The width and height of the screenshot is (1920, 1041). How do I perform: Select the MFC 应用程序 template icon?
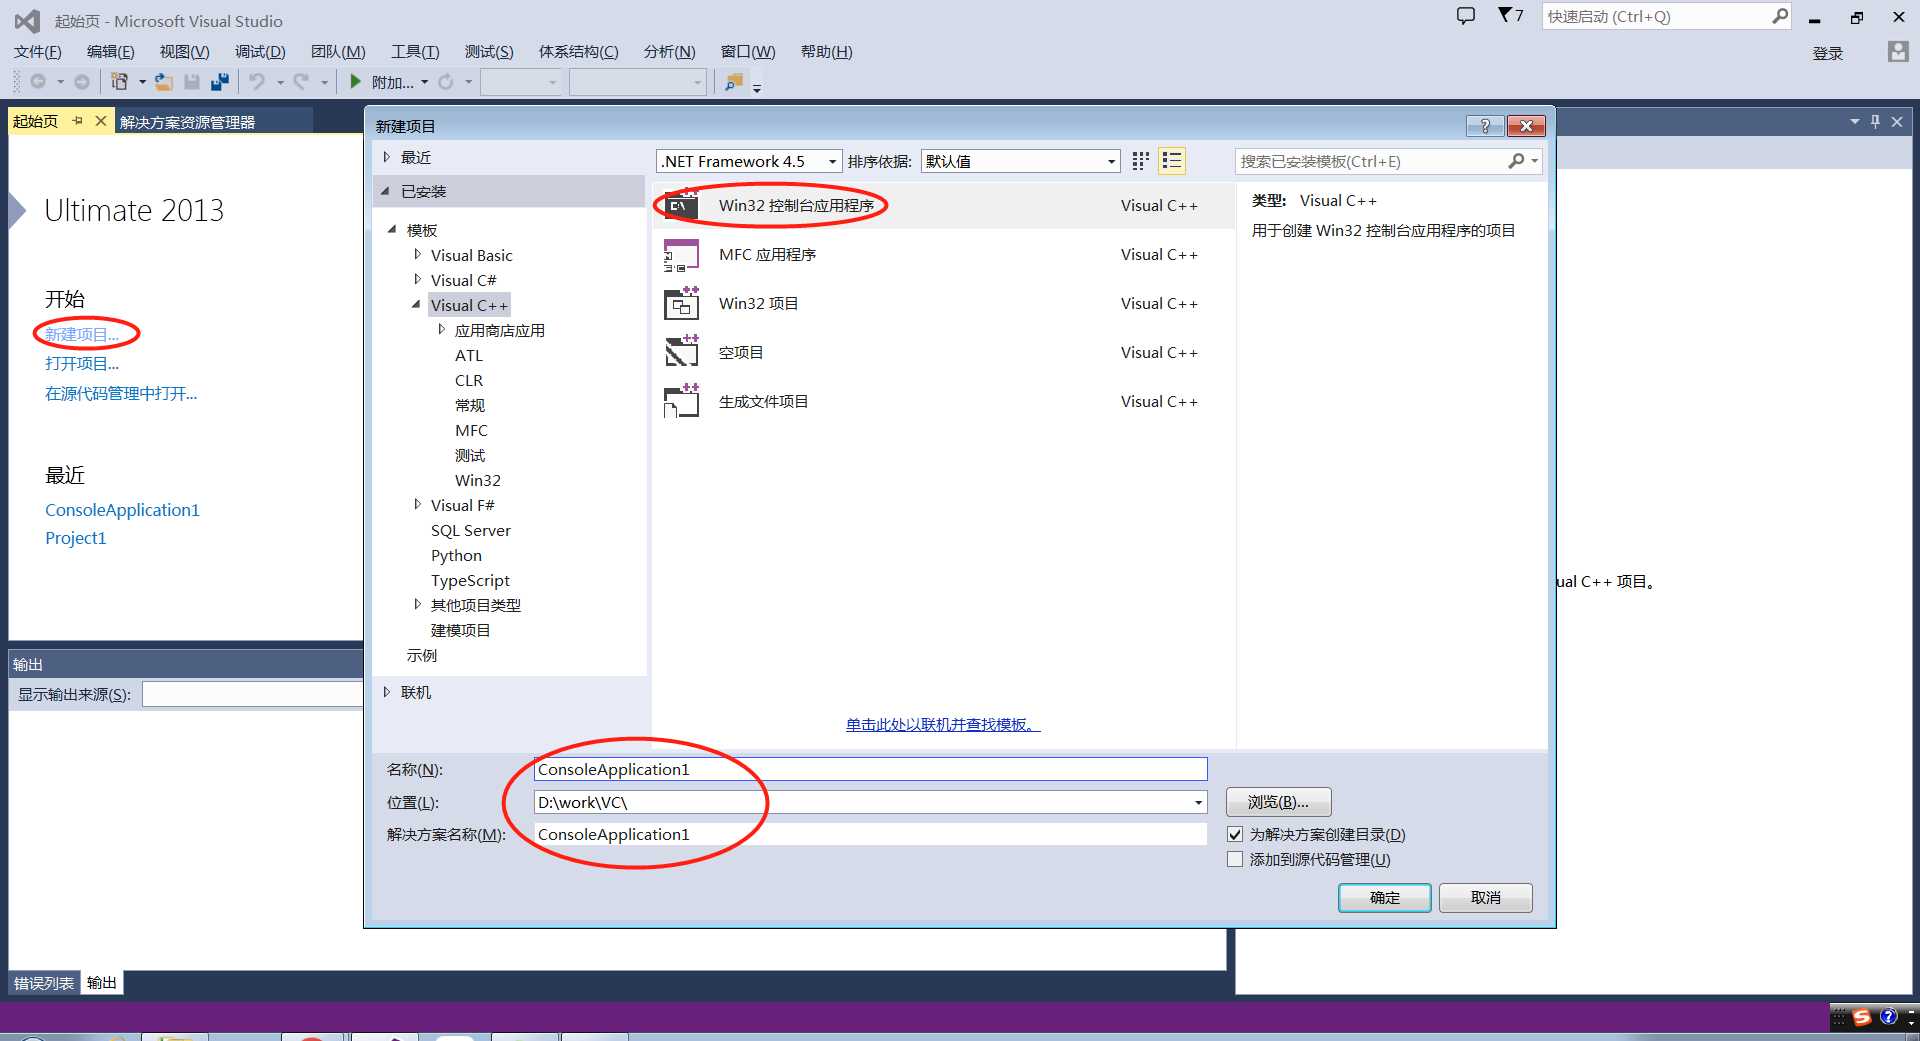coord(681,255)
